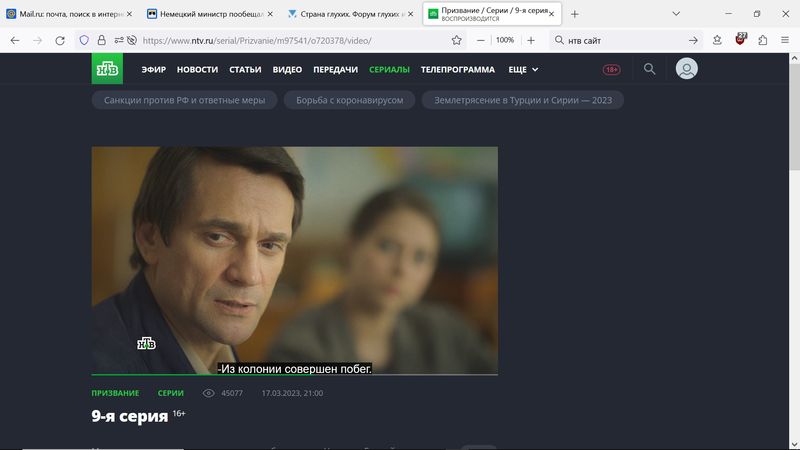
Task: Open the NTV site search magnifier
Action: (649, 69)
